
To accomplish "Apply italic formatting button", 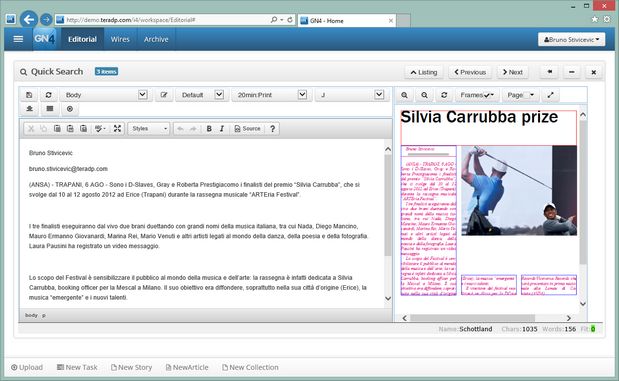I will tap(222, 129).
